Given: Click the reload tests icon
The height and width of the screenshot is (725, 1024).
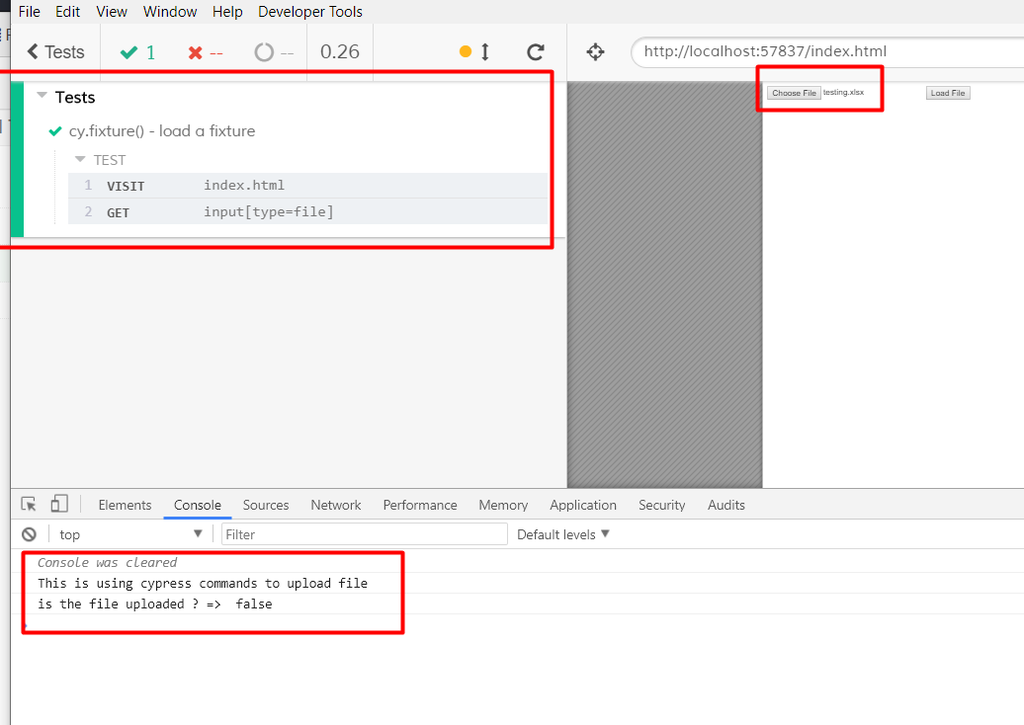Looking at the screenshot, I should tap(536, 52).
